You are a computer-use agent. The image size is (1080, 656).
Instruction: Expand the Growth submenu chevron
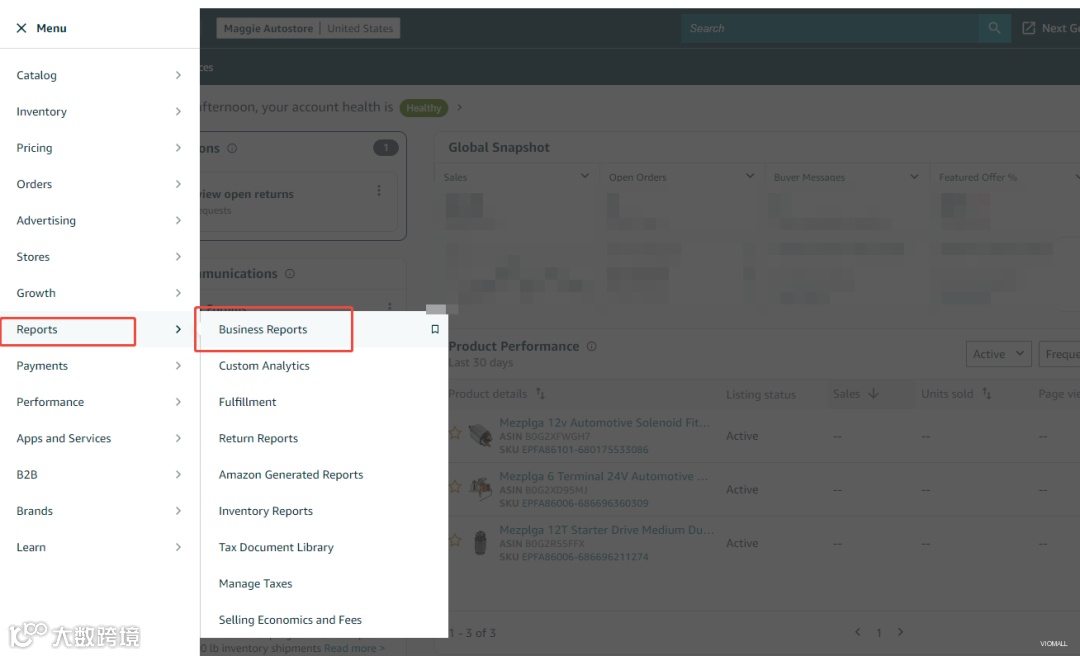178,293
